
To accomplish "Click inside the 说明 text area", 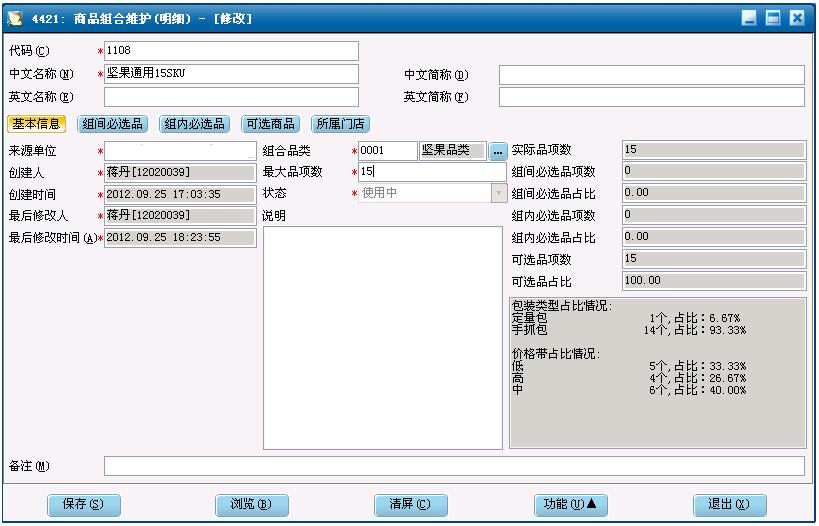I will pyautogui.click(x=382, y=337).
